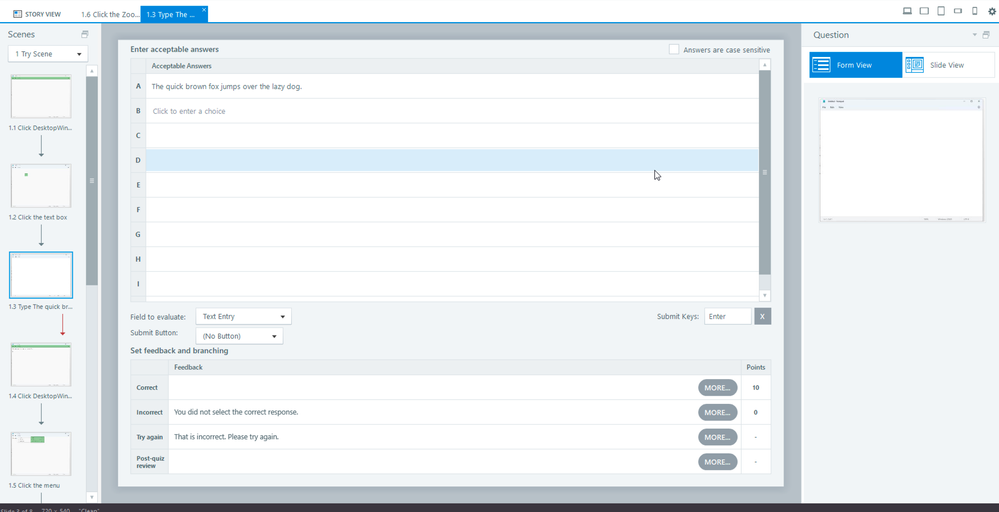Select acceptable answer row G
This screenshot has height=512, width=999.
pos(452,234)
